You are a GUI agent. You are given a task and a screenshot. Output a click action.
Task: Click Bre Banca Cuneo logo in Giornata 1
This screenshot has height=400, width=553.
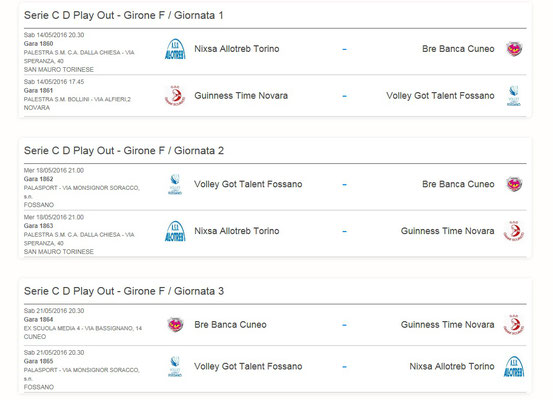click(514, 49)
